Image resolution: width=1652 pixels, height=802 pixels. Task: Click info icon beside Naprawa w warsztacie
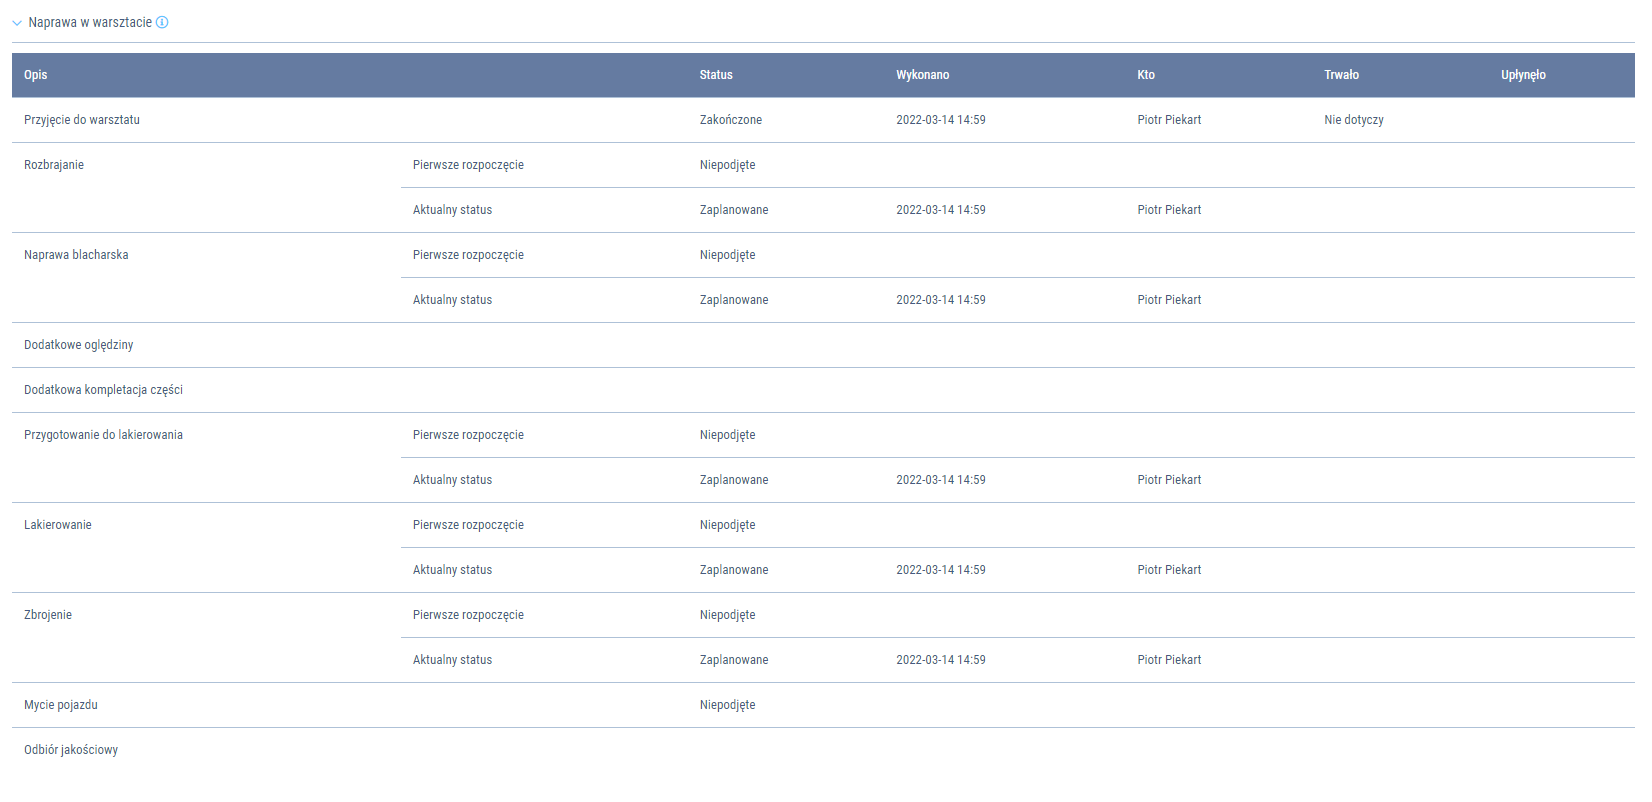pos(162,22)
